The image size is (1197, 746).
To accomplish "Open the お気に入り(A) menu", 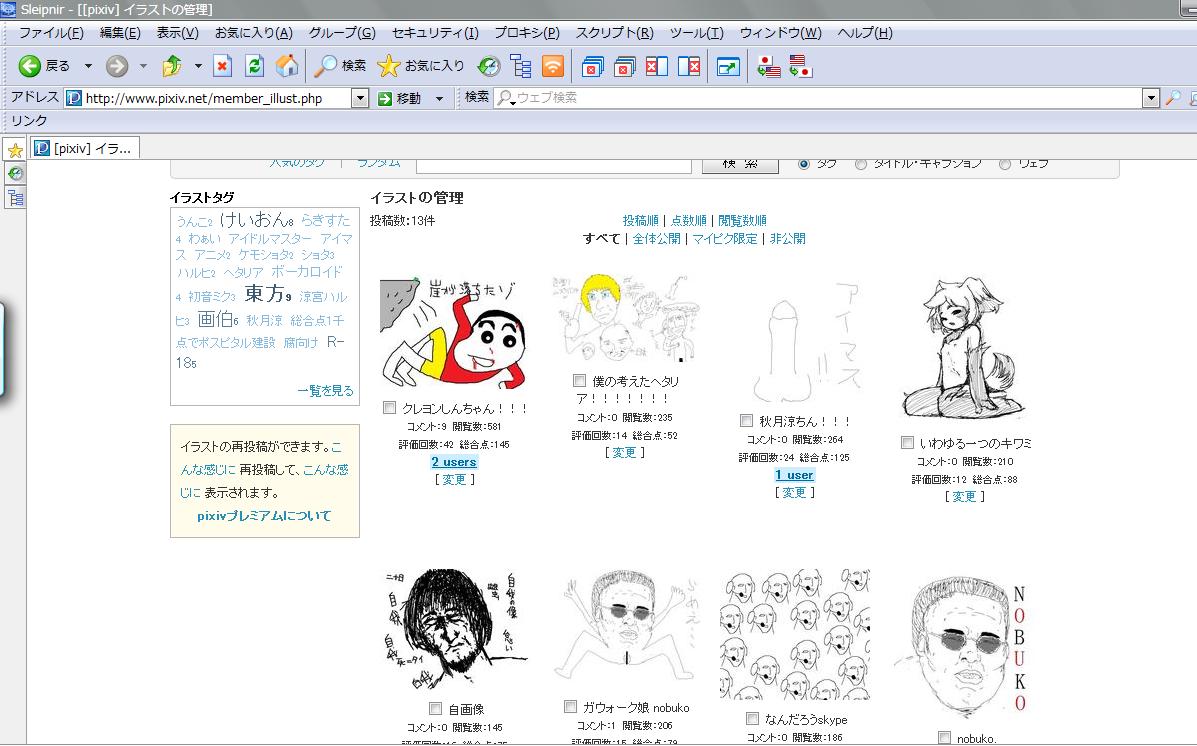I will (x=253, y=33).
